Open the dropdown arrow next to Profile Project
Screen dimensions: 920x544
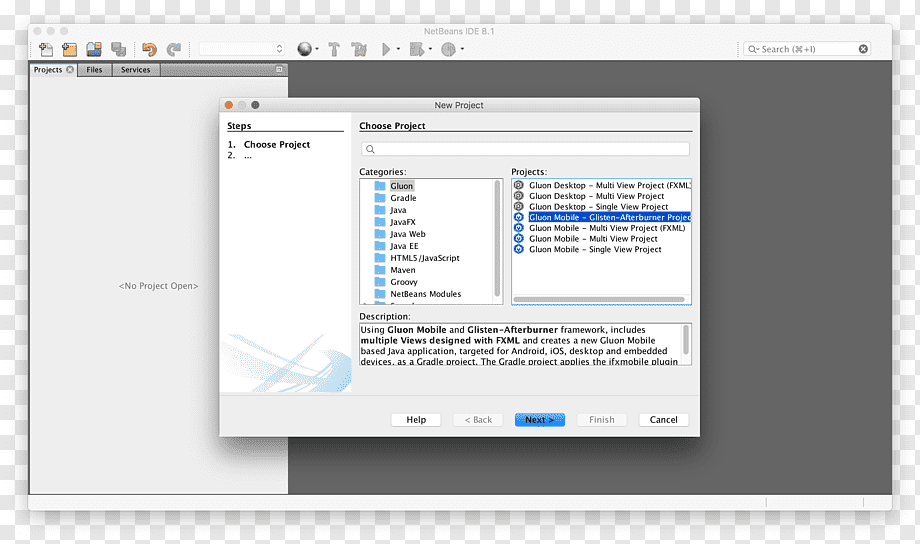(x=462, y=49)
